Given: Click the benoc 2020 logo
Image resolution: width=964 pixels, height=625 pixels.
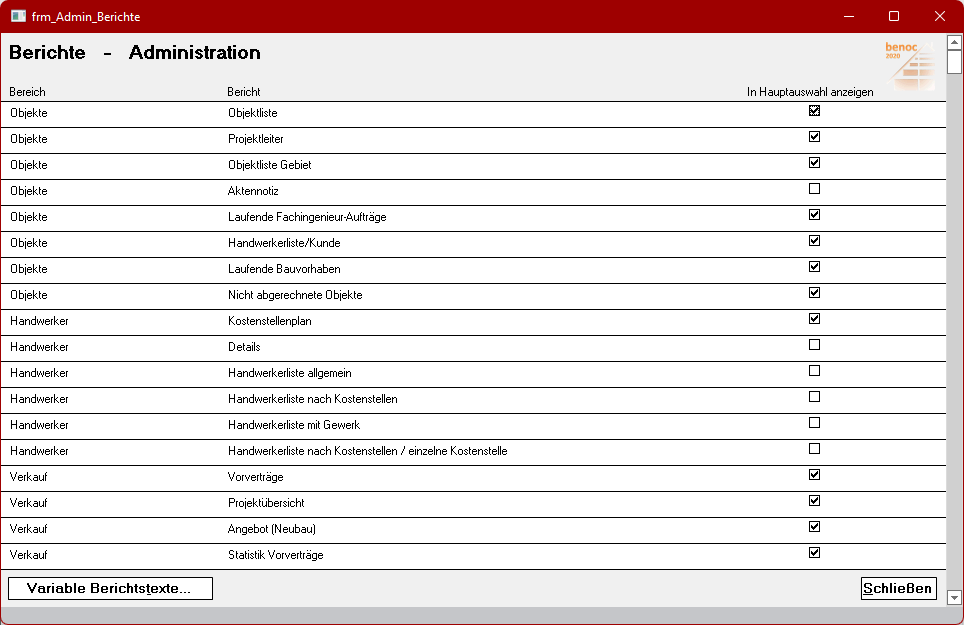Looking at the screenshot, I should 909,64.
